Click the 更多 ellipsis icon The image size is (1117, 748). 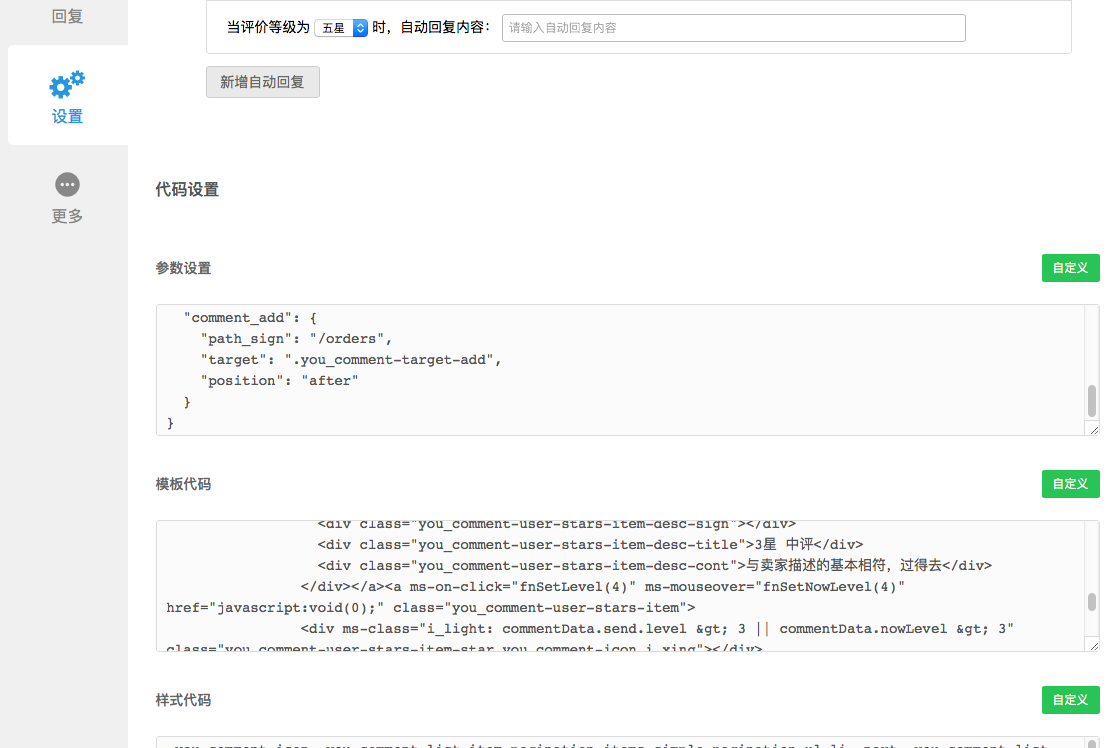pos(66,184)
